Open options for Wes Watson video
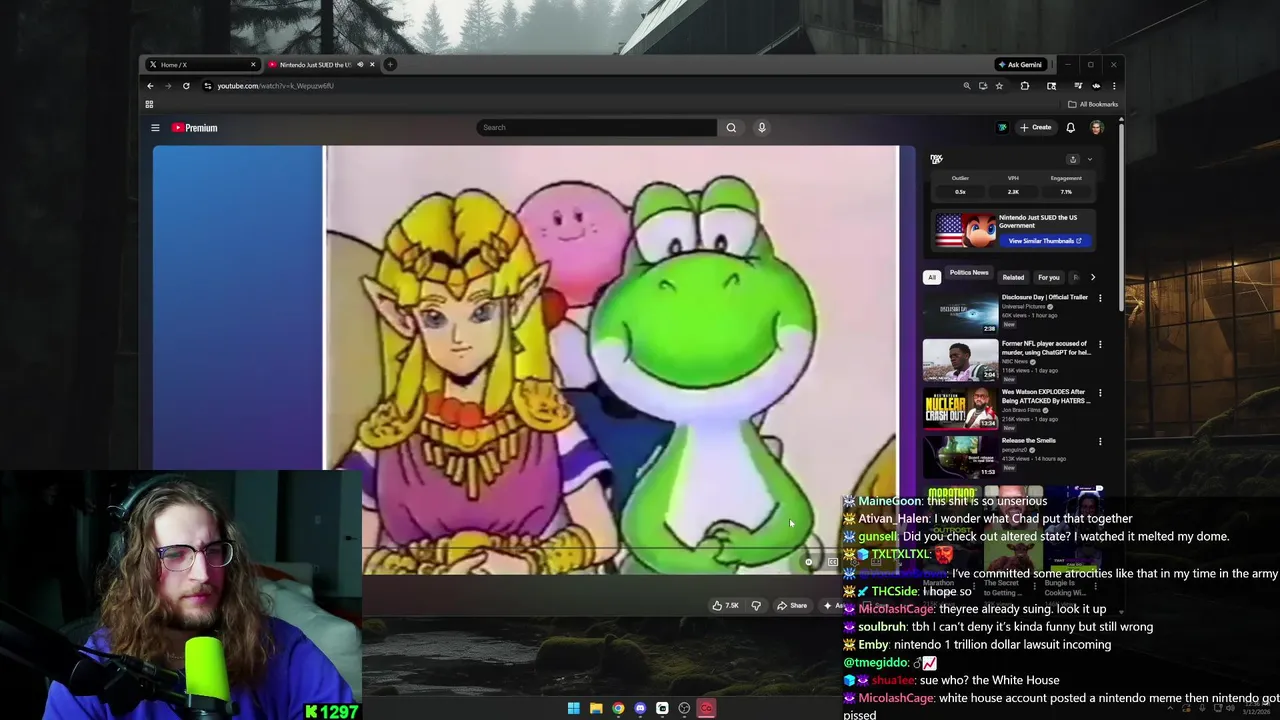 [x=1100, y=393]
